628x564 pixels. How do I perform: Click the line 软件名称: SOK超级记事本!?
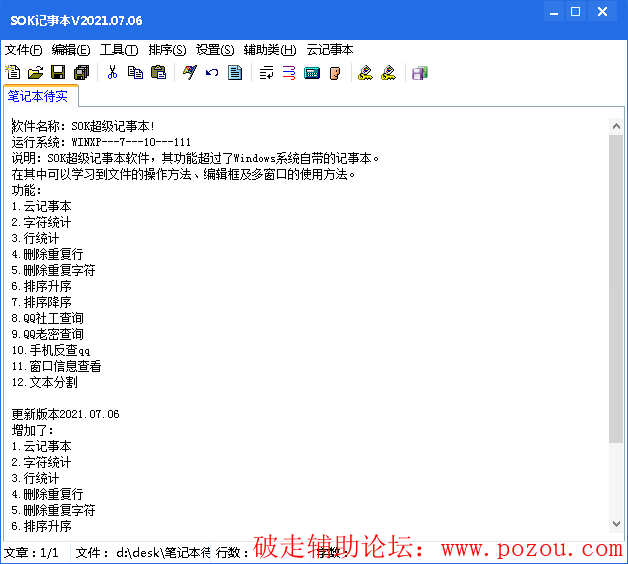pyautogui.click(x=83, y=127)
